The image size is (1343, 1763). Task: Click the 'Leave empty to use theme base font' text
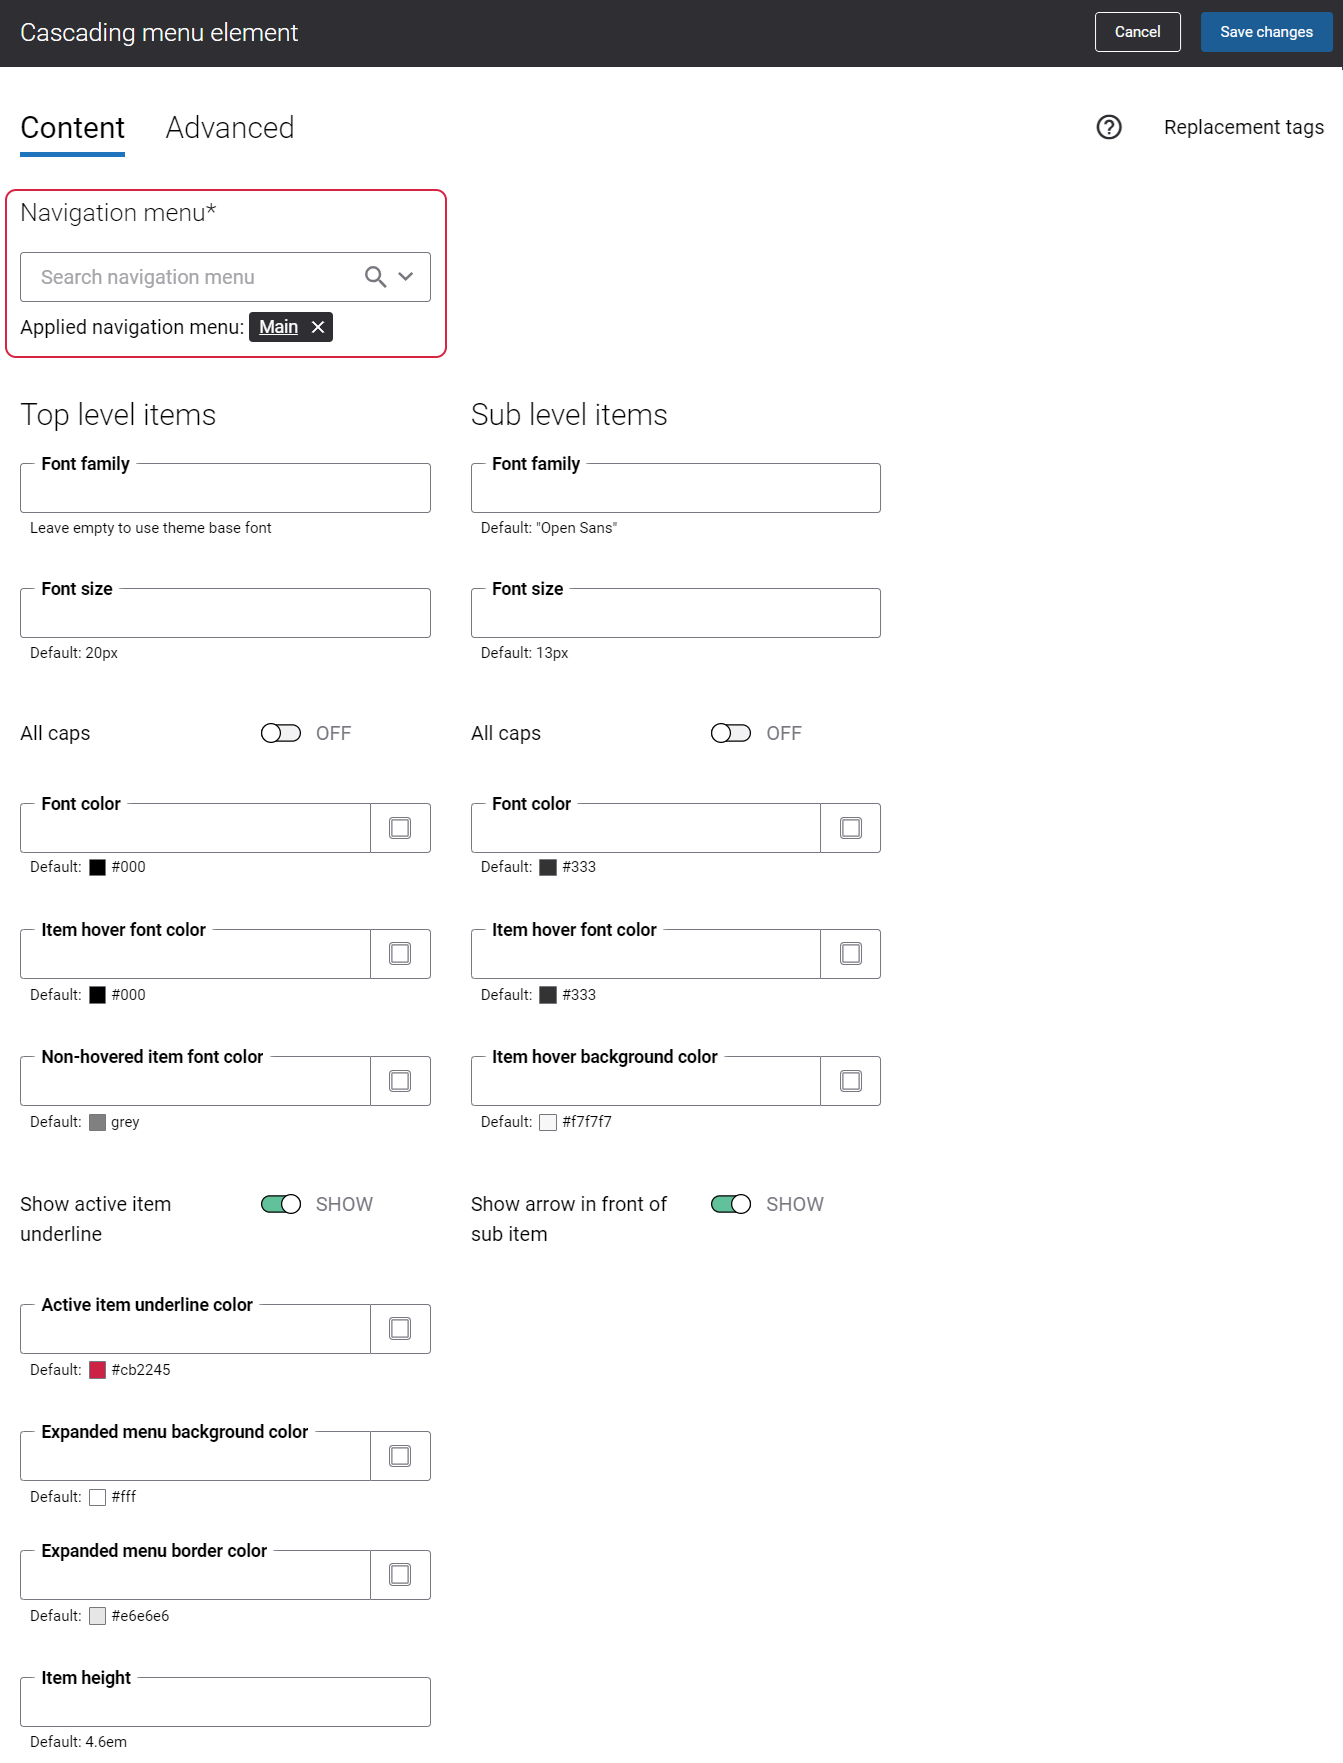coord(151,528)
